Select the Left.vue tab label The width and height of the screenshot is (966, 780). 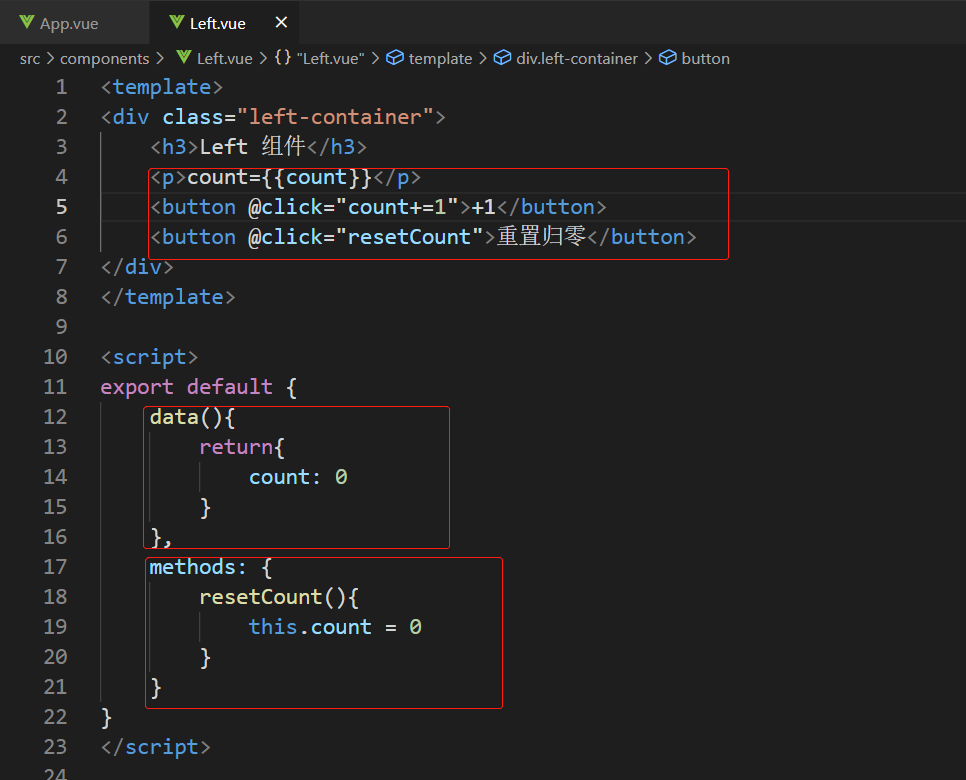tap(218, 23)
